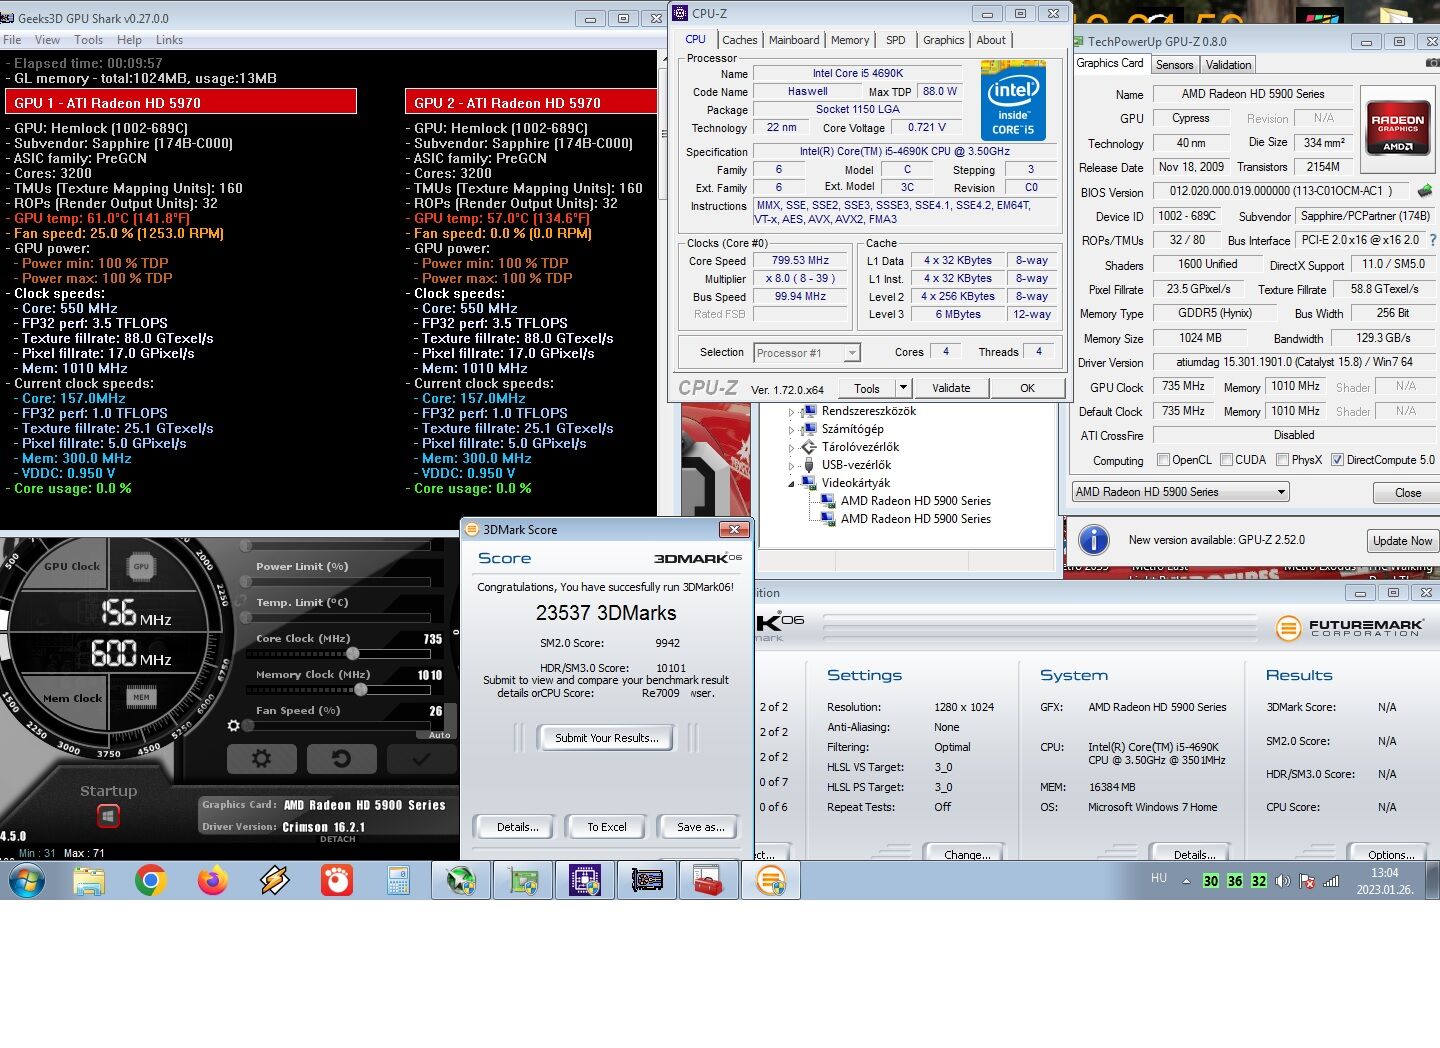
Task: Click the fan settings gear beside Fan Speed
Action: pos(233,726)
